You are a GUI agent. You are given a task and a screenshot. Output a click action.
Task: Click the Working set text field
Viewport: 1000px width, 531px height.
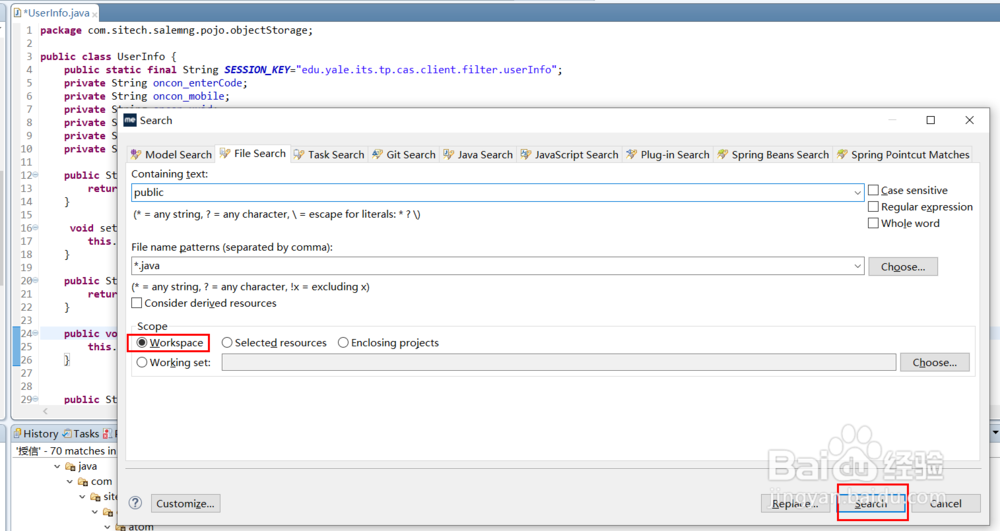coord(558,362)
